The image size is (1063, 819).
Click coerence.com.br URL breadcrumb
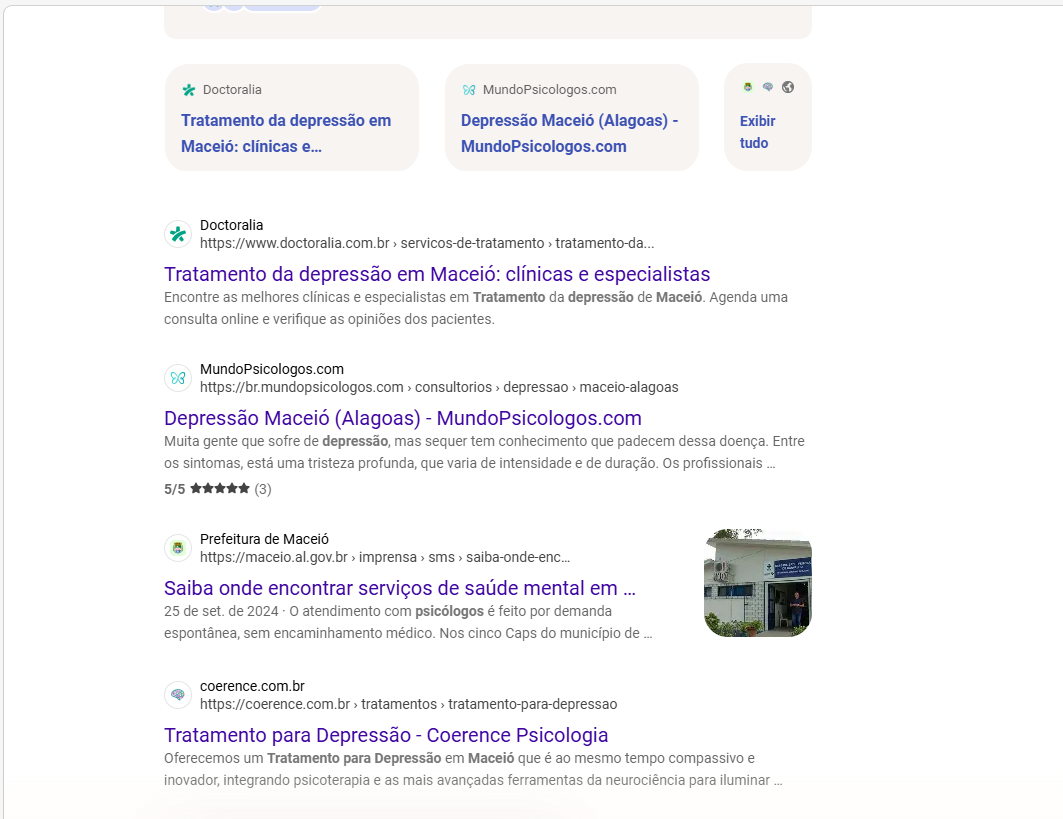point(408,704)
